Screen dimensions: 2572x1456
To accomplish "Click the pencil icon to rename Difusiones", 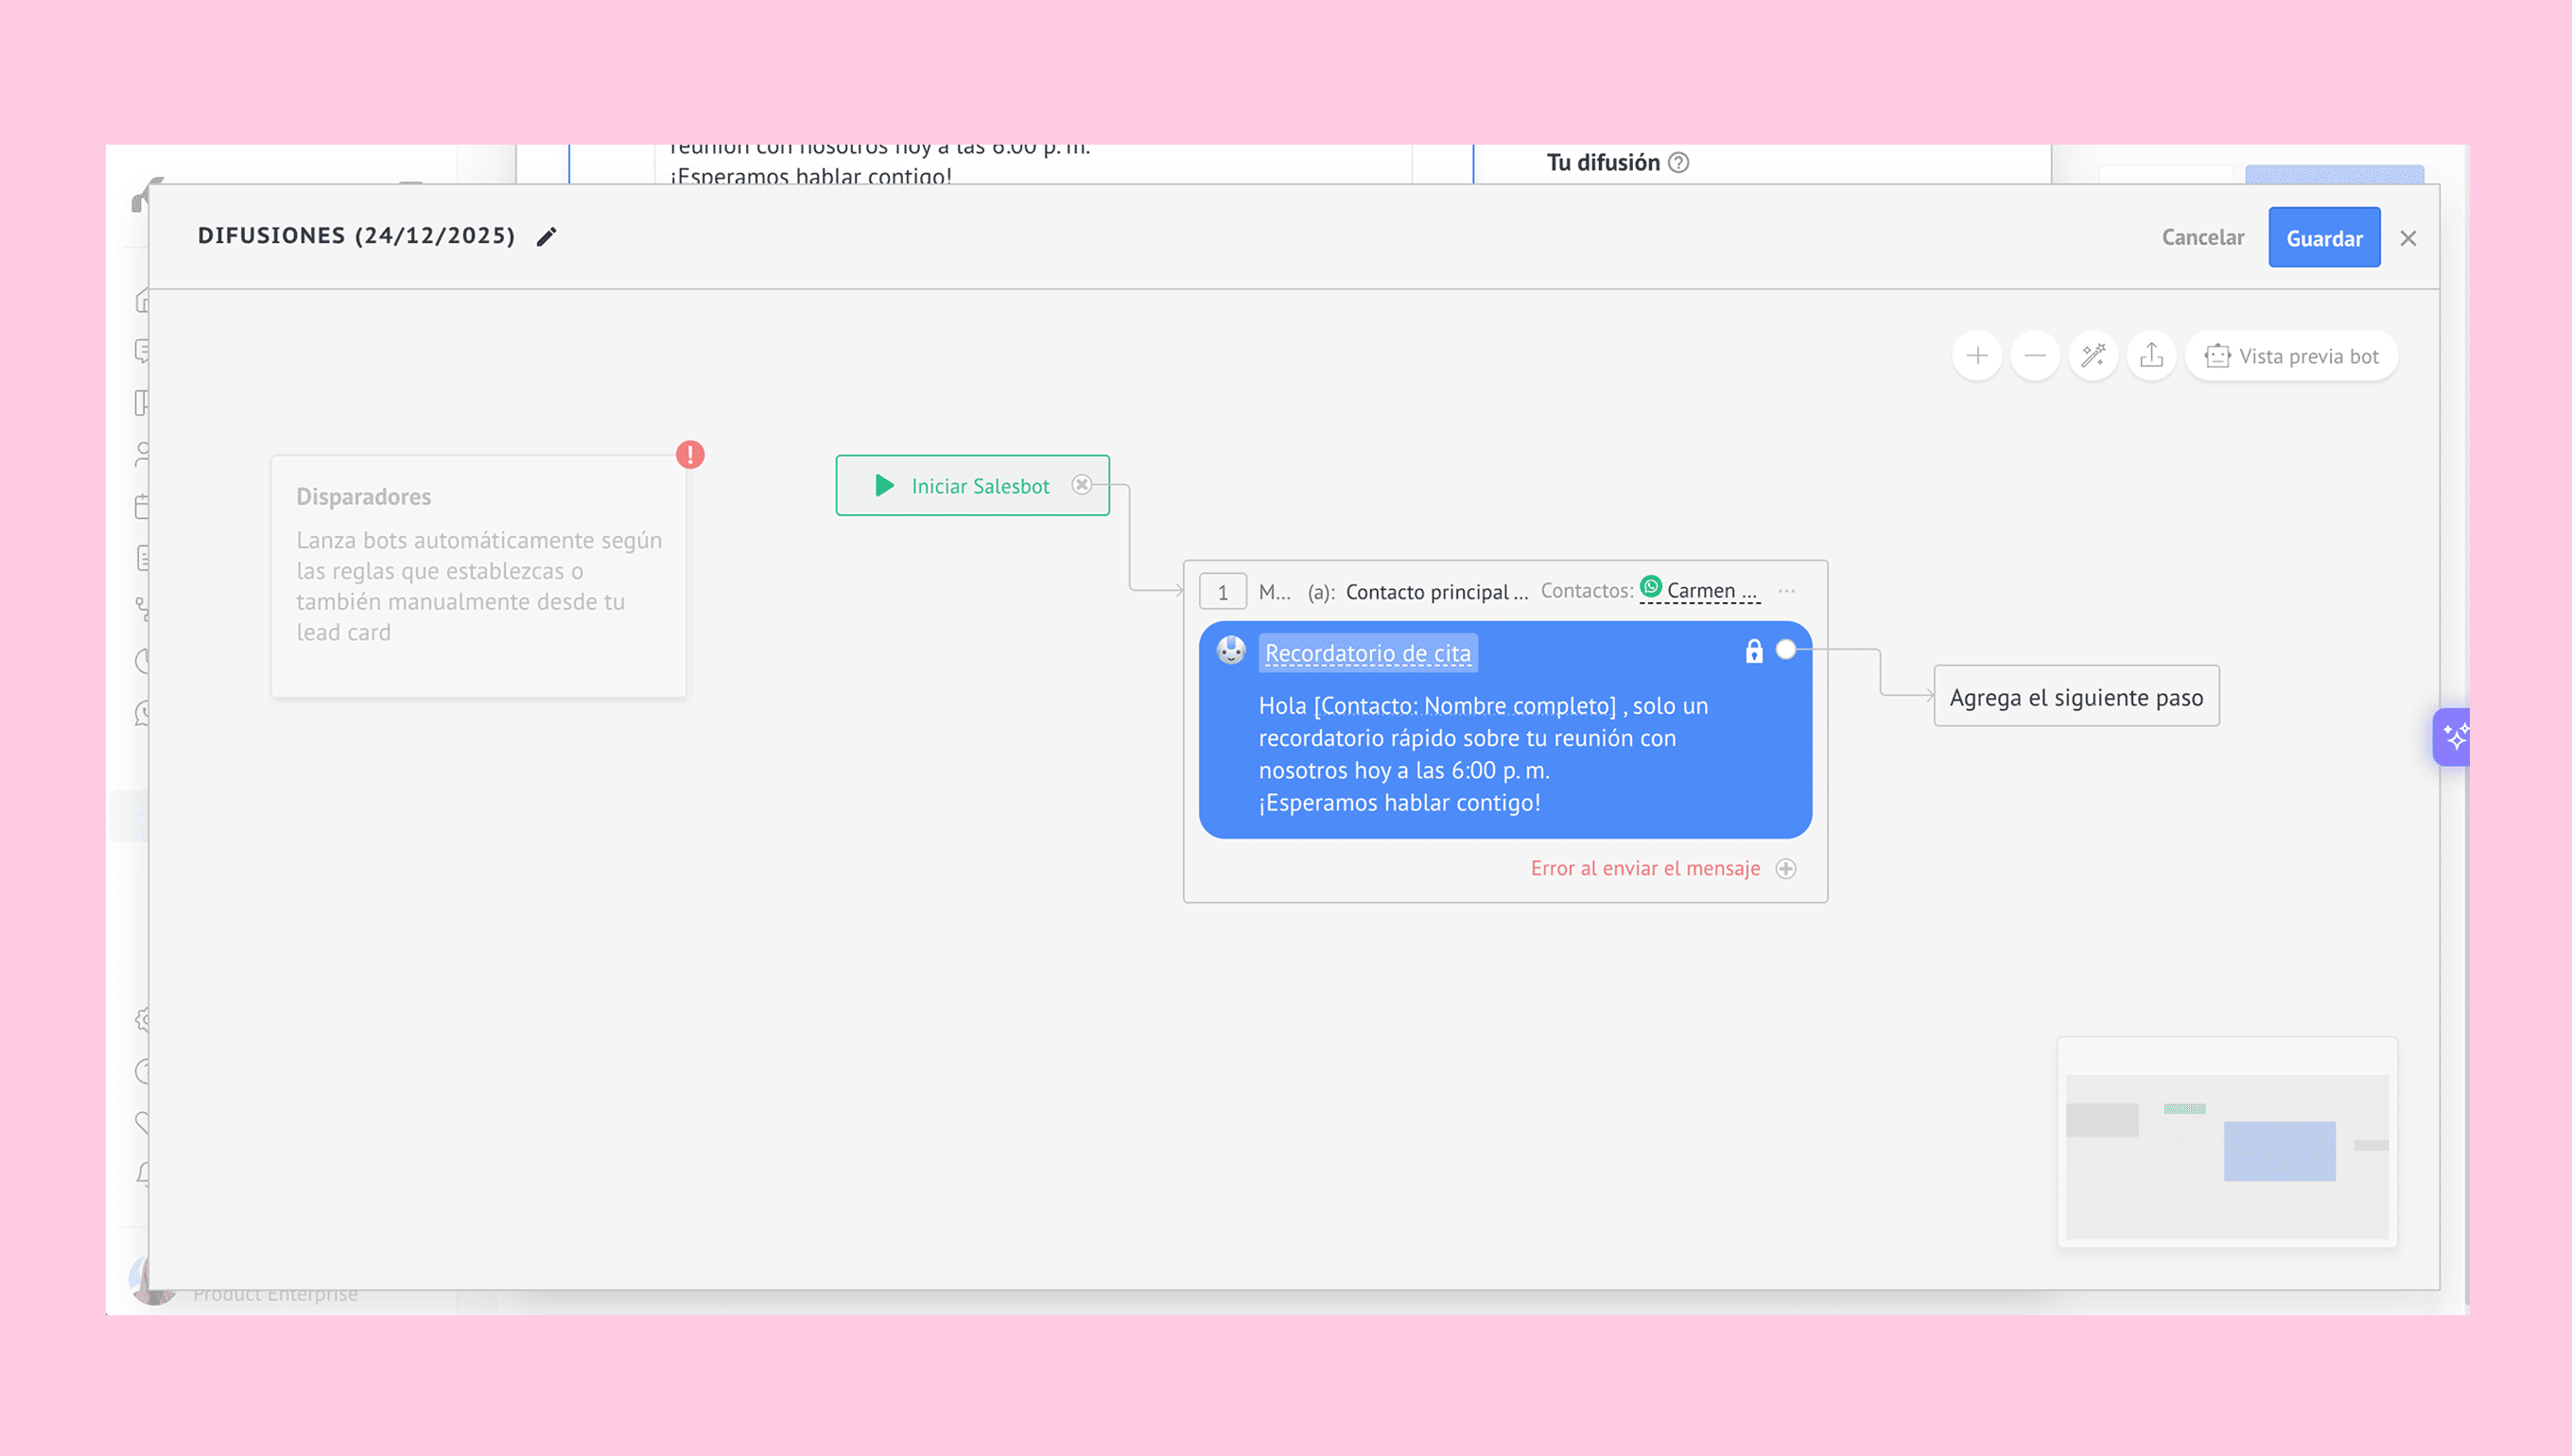I will 546,237.
